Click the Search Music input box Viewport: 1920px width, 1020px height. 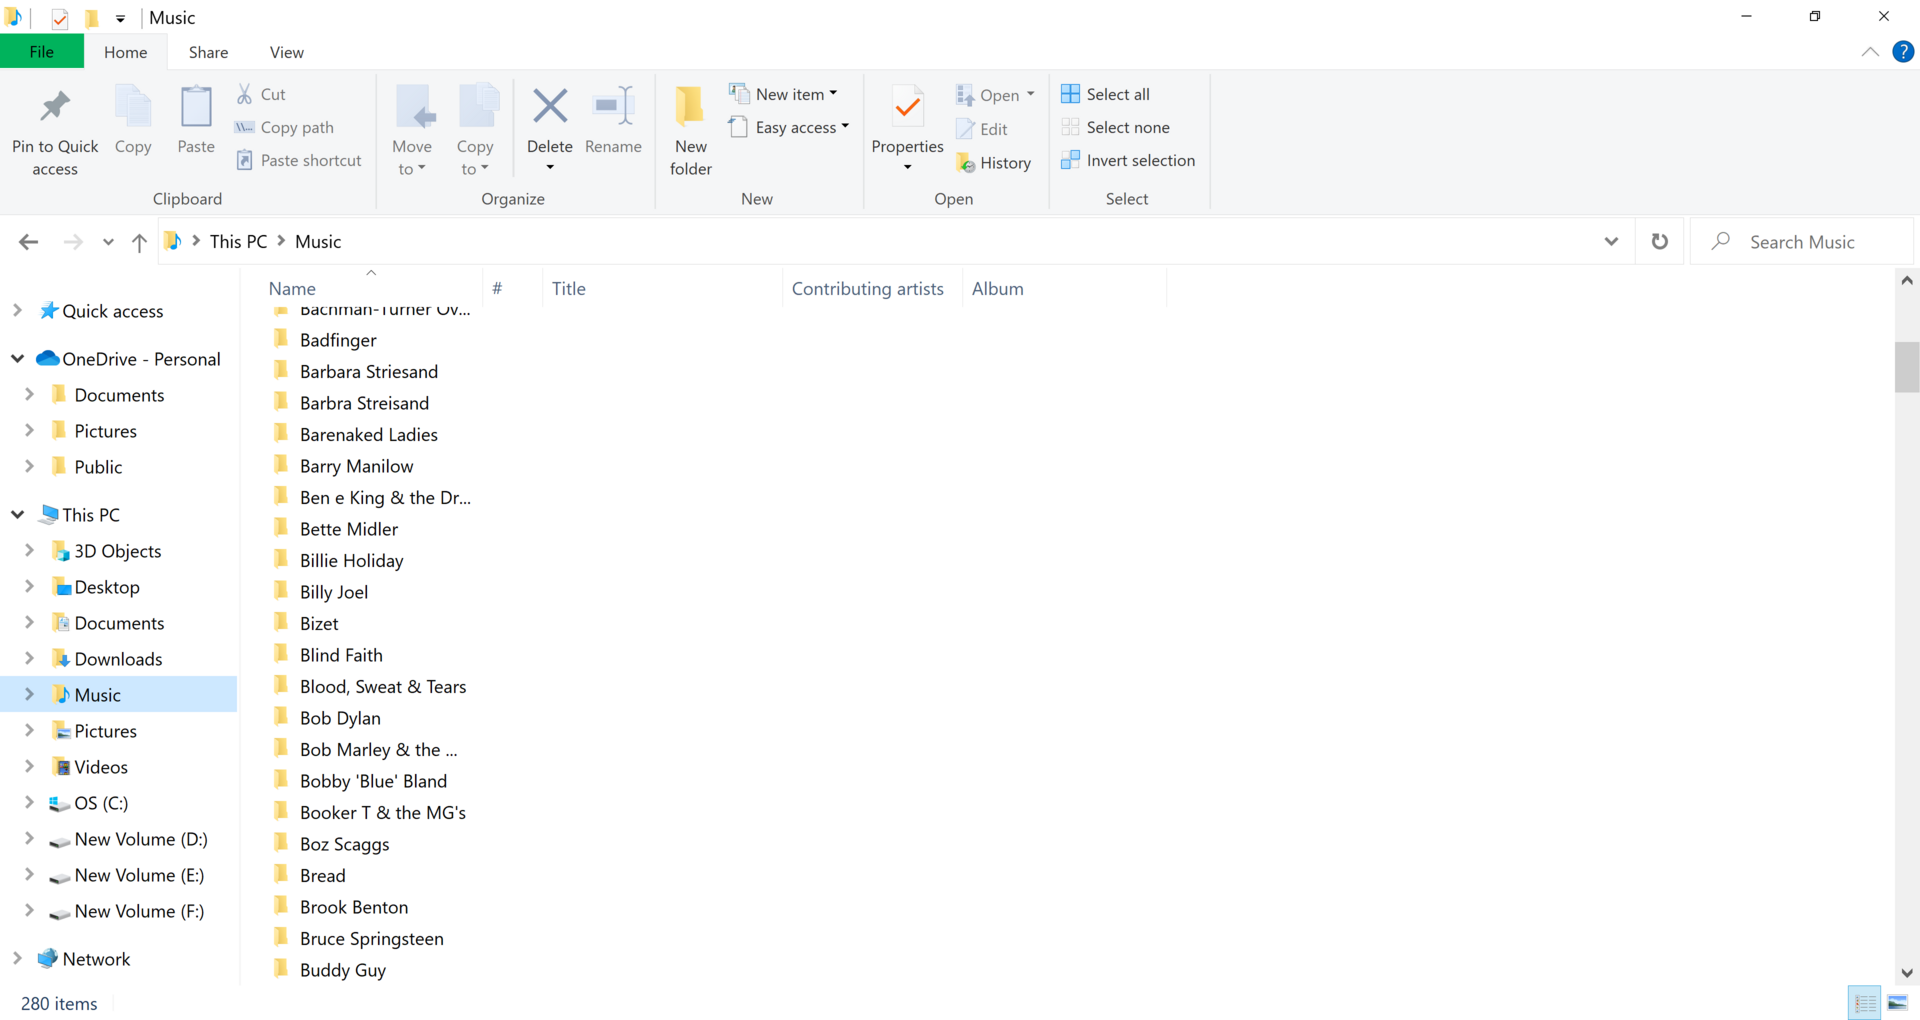1802,242
